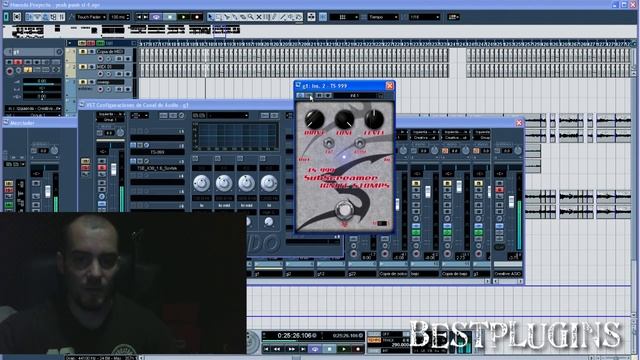Viewport: 640px width, 360px height.
Task: Click Record in the top toolbar transport
Action: [197, 17]
